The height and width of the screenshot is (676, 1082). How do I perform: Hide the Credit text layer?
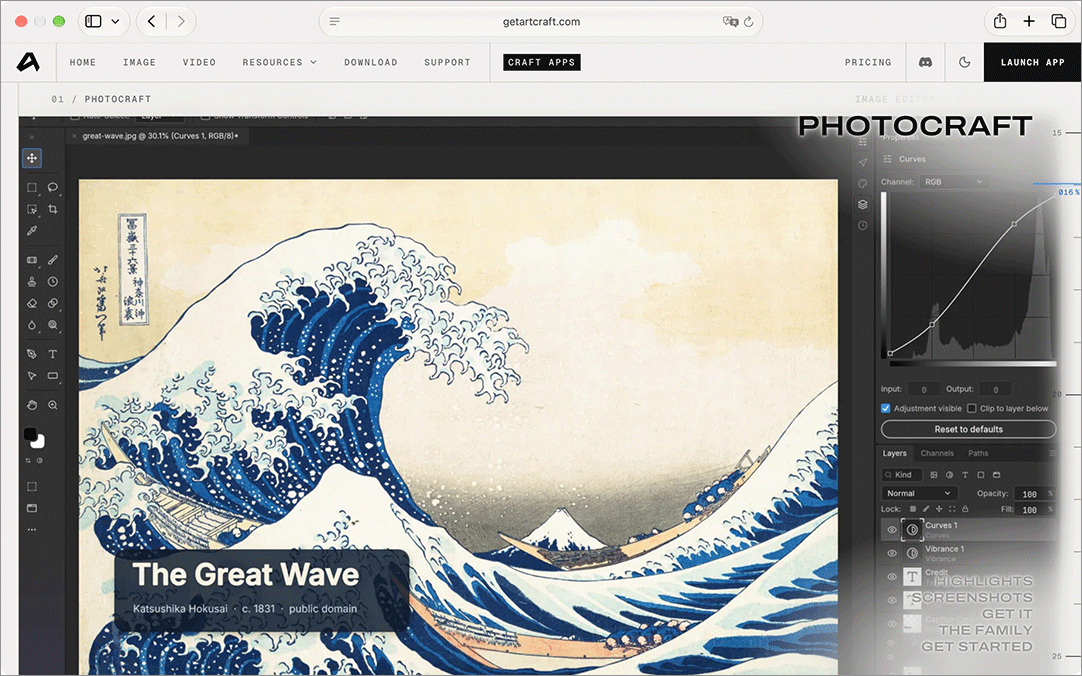[x=892, y=577]
